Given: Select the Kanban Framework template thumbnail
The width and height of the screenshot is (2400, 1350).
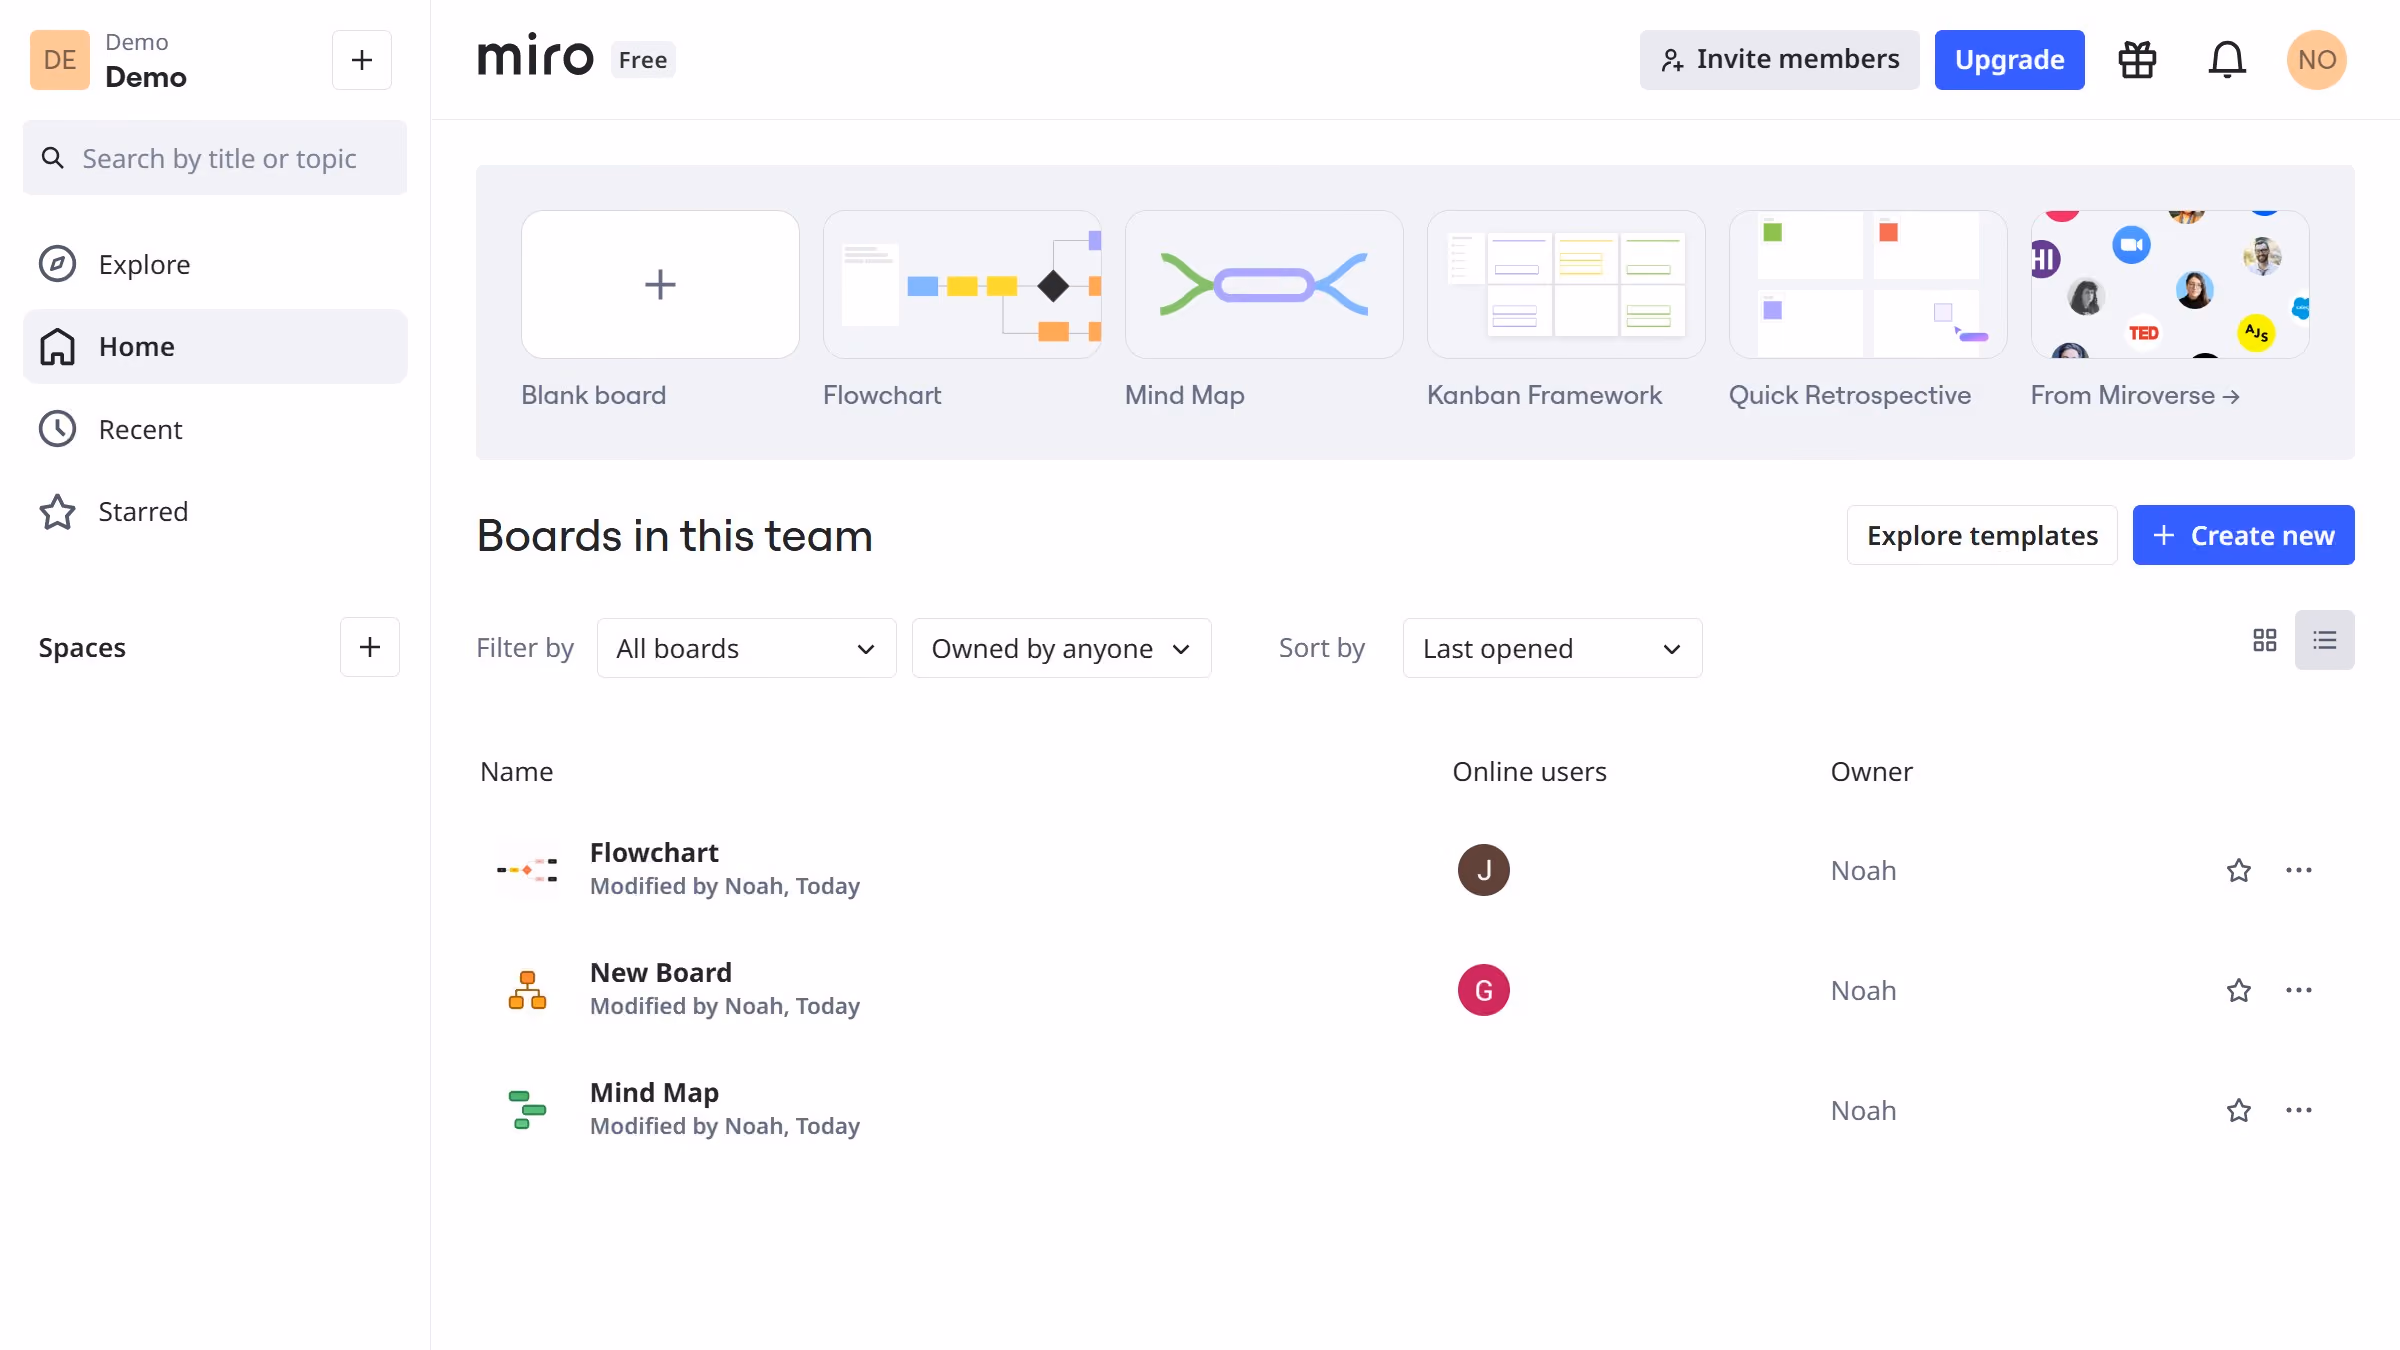Looking at the screenshot, I should tap(1566, 284).
